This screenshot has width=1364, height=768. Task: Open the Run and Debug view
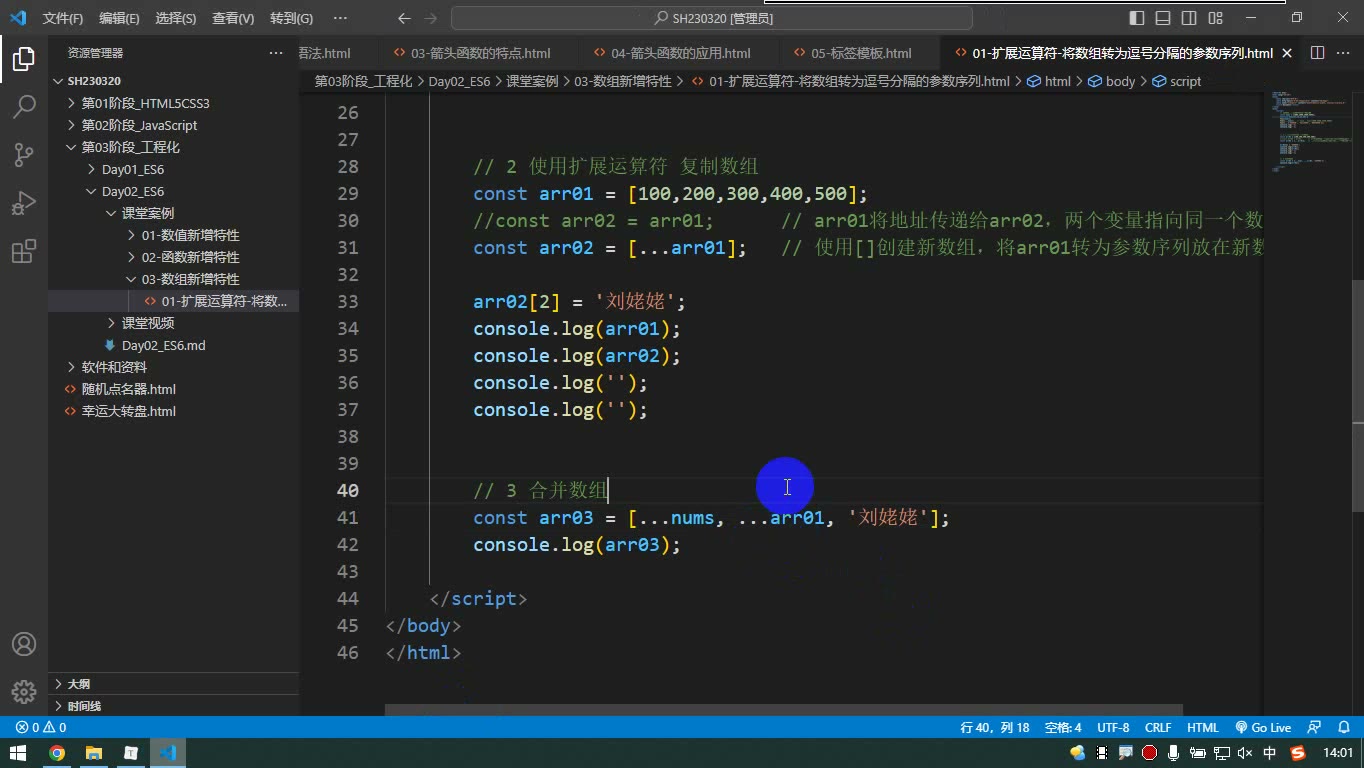point(24,203)
